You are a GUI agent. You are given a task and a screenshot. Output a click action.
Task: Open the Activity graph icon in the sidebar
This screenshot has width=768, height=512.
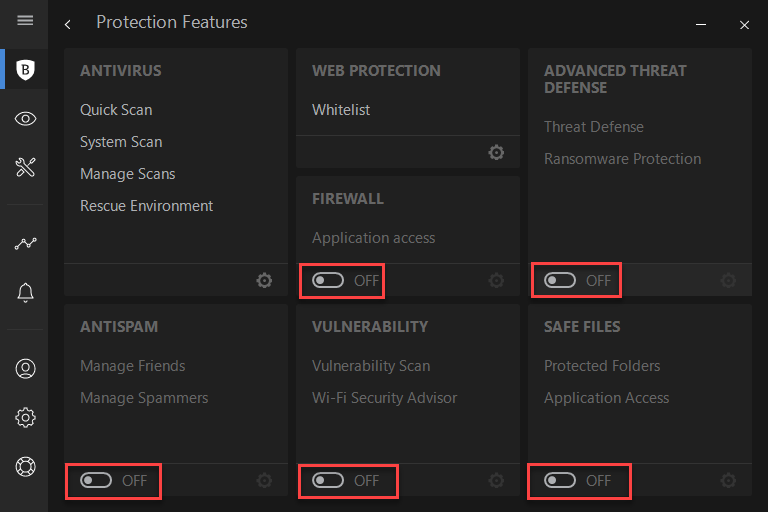(25, 243)
